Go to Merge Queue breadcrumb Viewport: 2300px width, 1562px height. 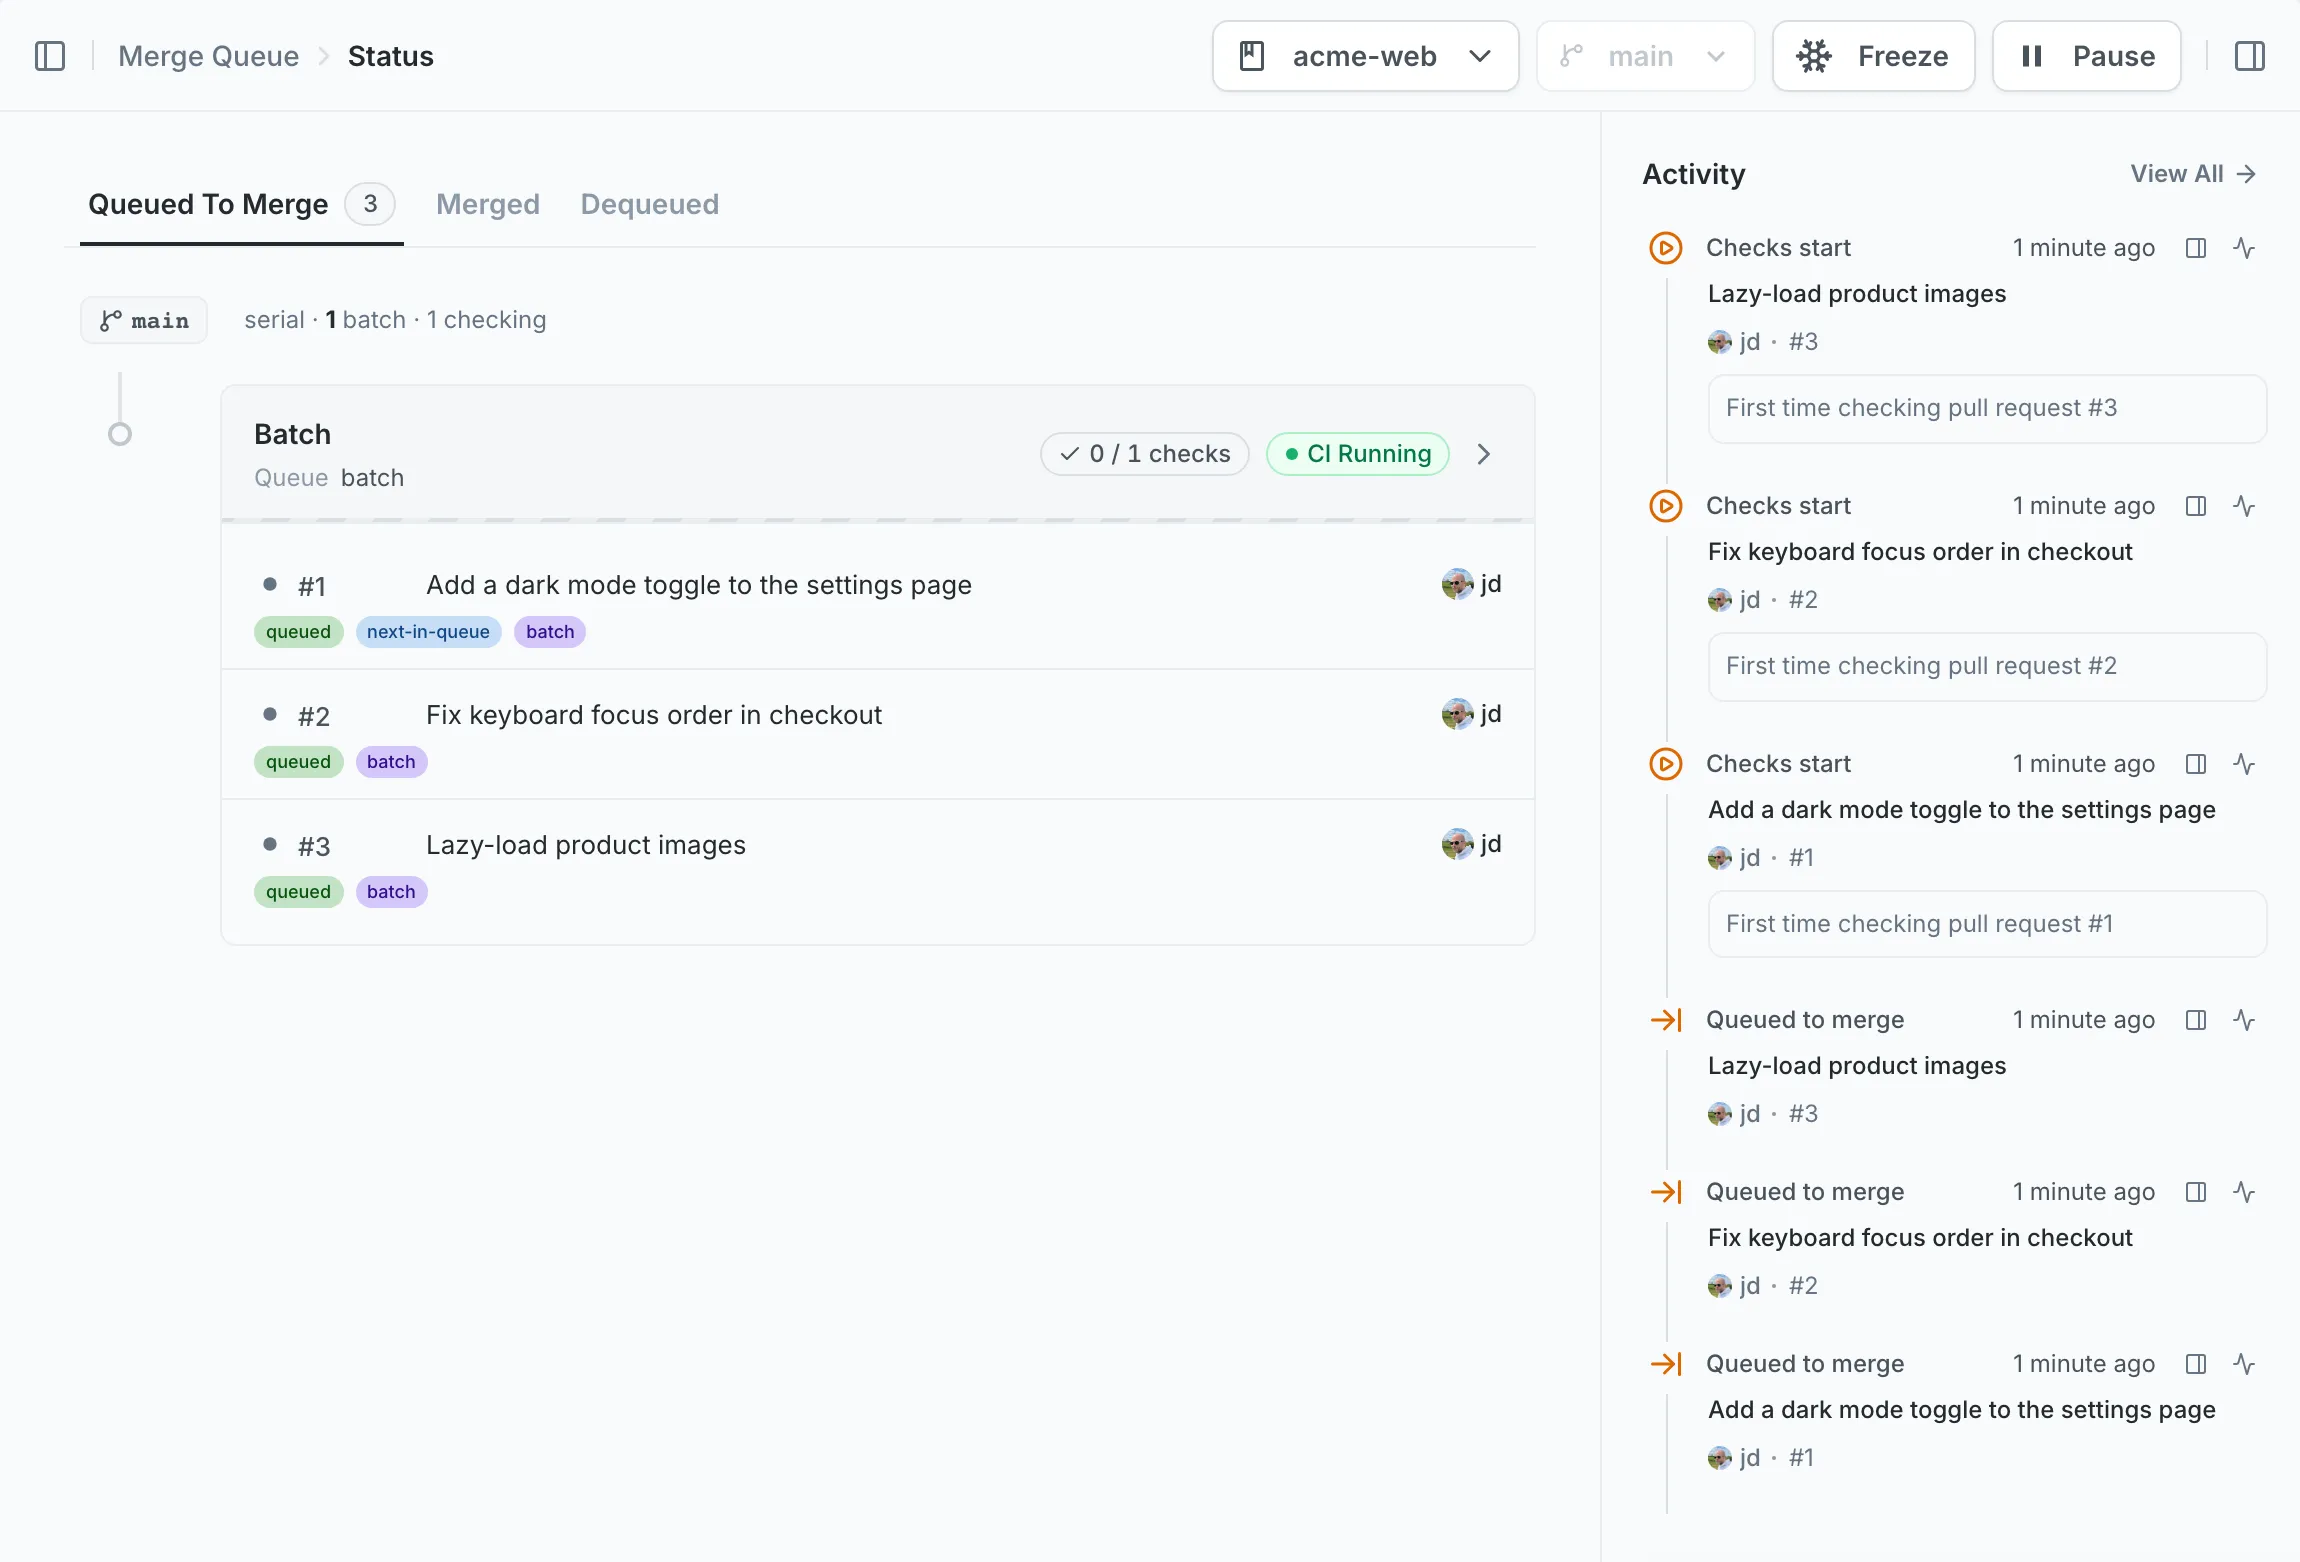point(208,56)
